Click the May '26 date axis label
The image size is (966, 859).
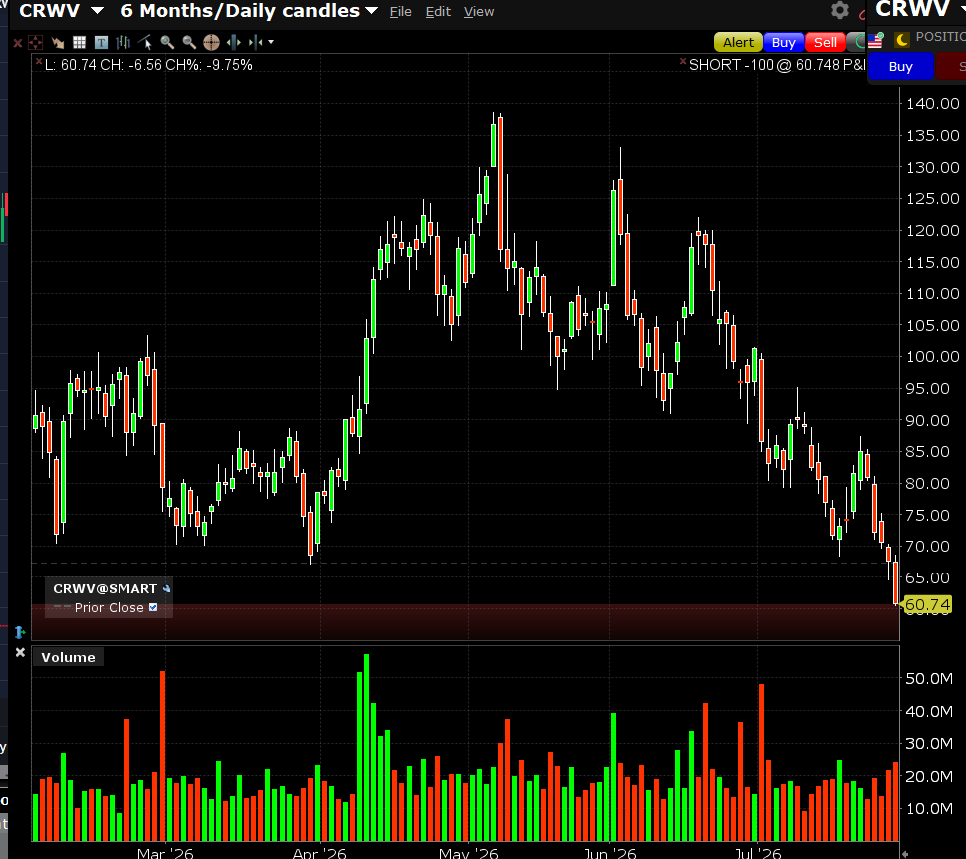(468, 853)
